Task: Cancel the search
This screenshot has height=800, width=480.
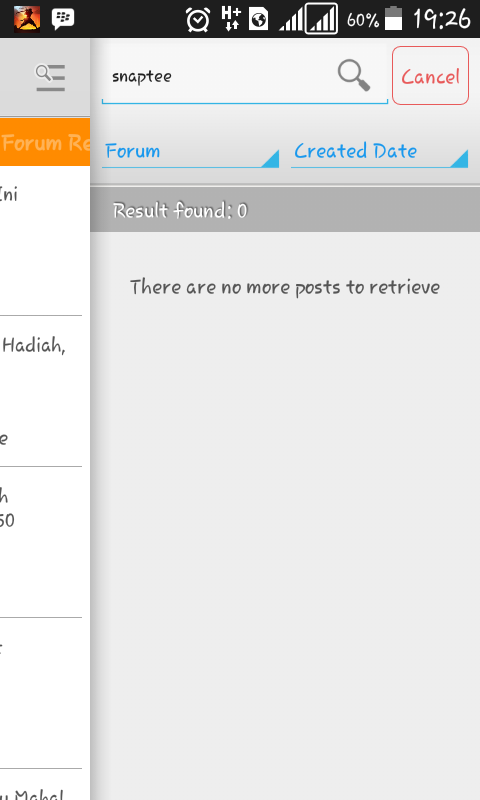Action: click(431, 76)
